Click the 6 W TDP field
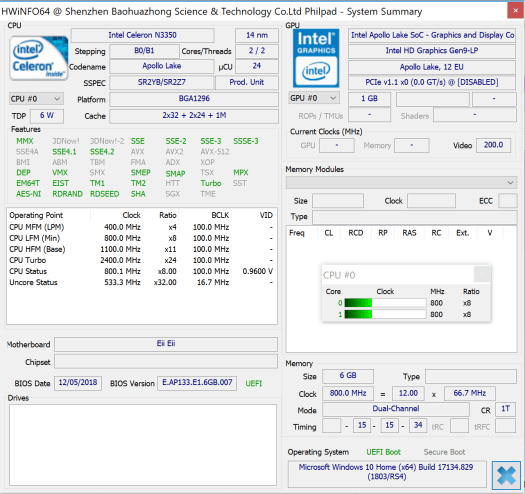The height and width of the screenshot is (494, 525). (x=47, y=116)
